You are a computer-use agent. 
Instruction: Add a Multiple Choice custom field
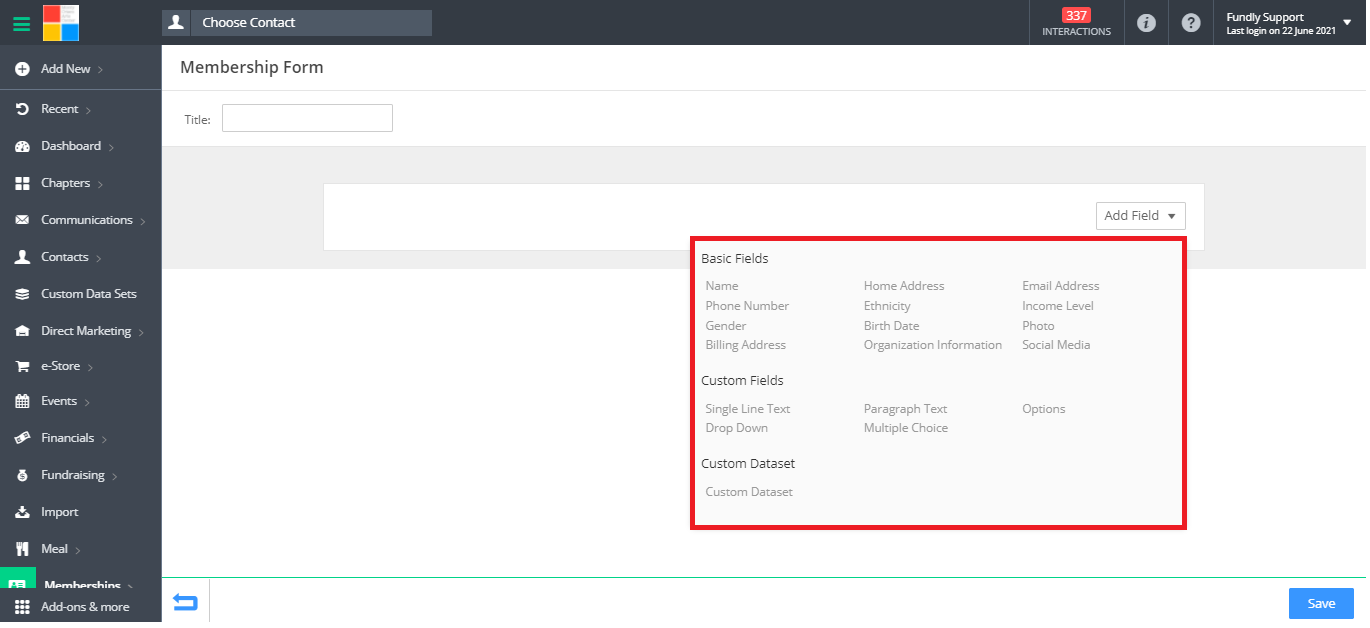pos(906,428)
